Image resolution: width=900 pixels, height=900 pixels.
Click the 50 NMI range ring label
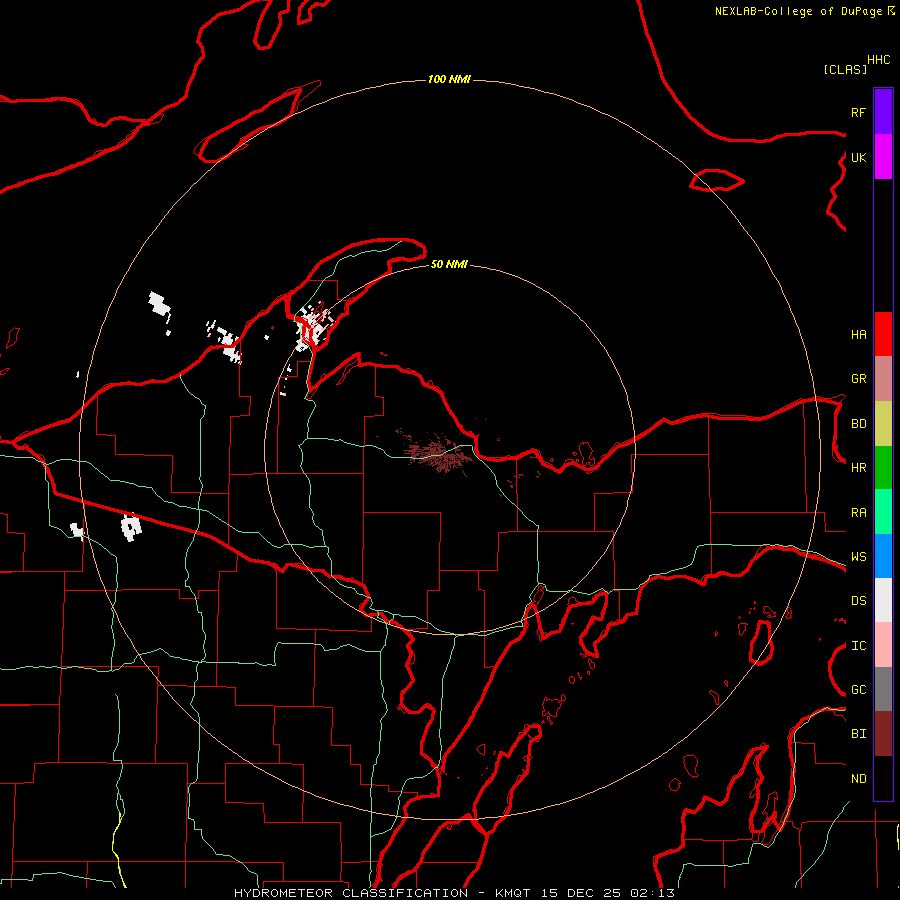(449, 264)
